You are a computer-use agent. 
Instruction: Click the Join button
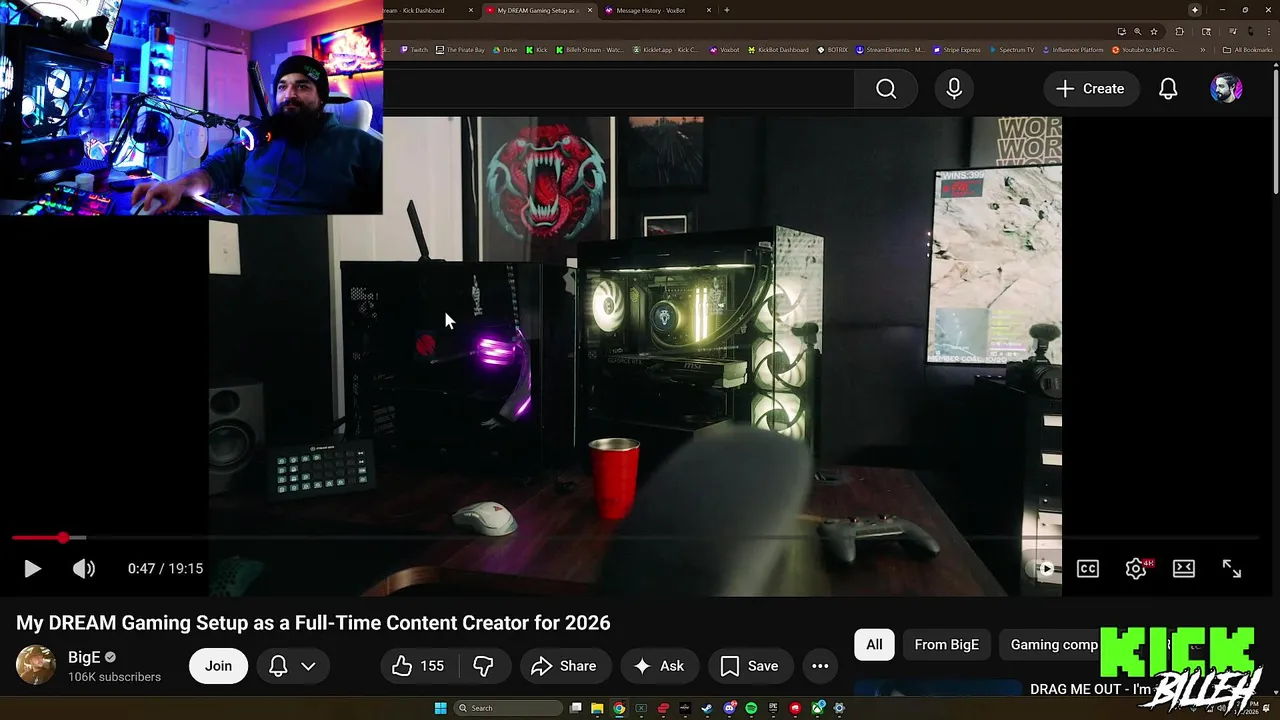coord(218,666)
